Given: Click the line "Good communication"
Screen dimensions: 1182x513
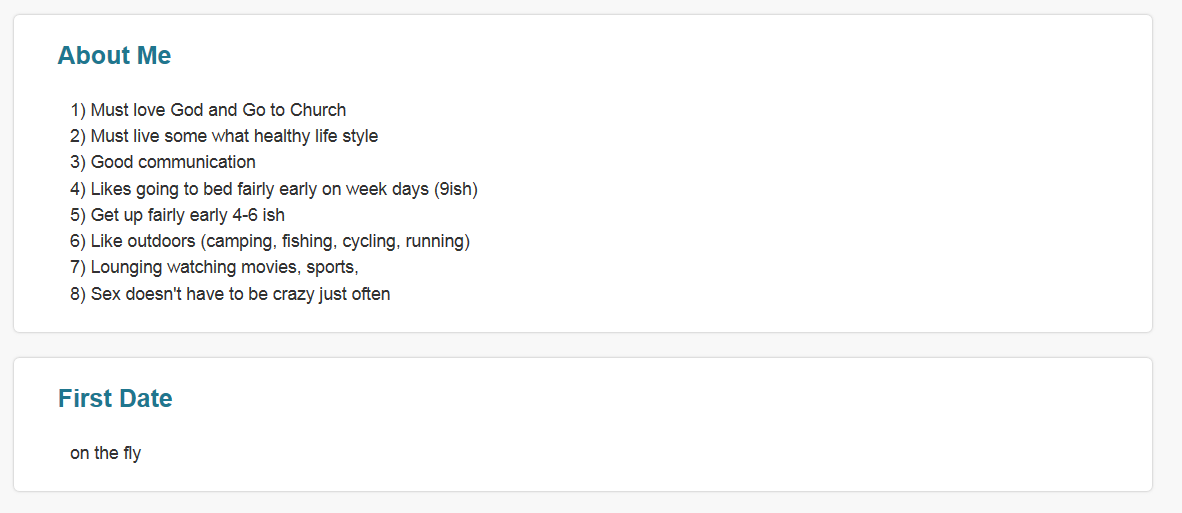Looking at the screenshot, I should point(173,162).
